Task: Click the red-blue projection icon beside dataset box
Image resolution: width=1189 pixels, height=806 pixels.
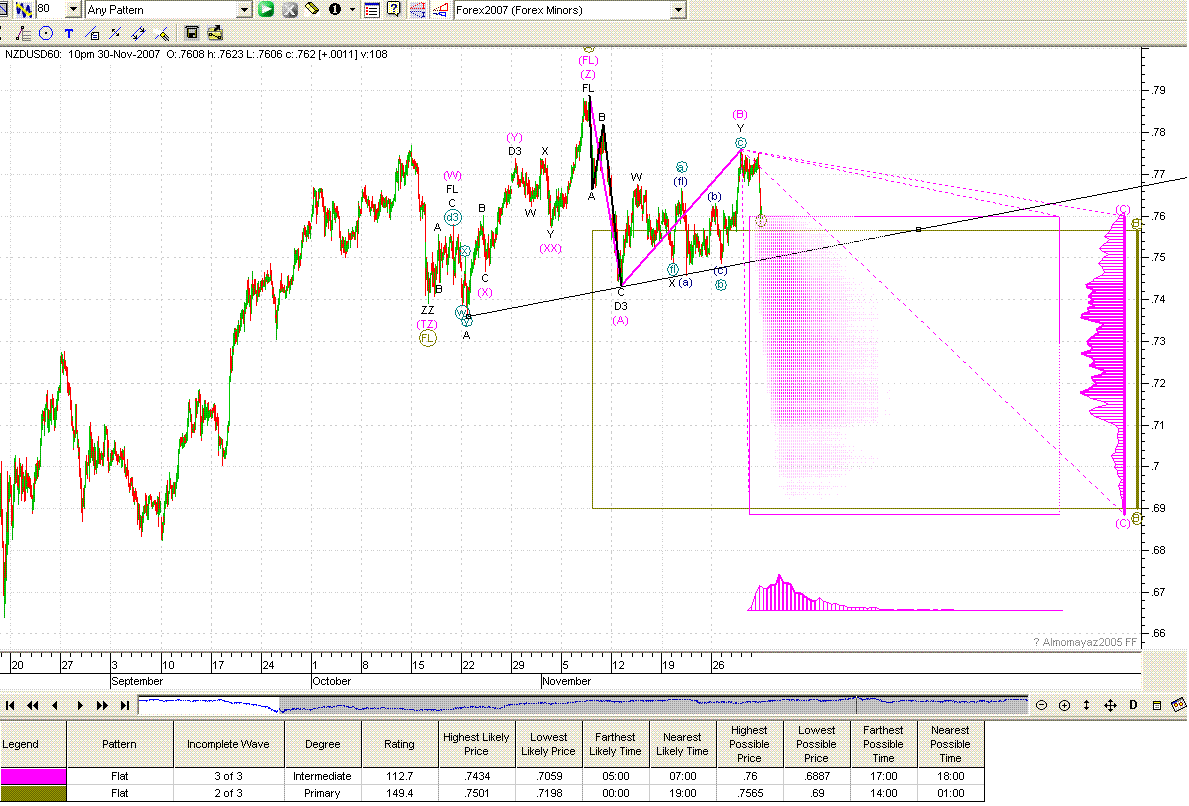Action: pyautogui.click(x=440, y=10)
